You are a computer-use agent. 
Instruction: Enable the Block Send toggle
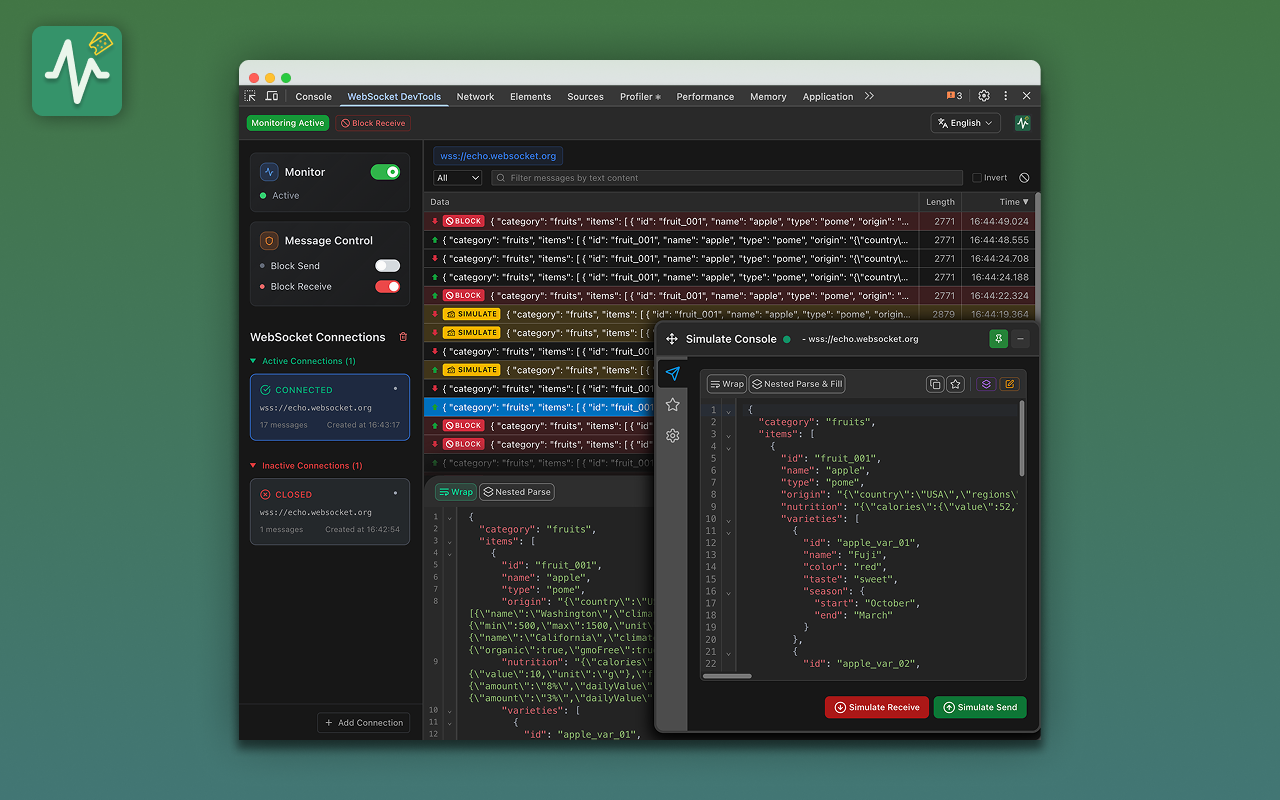[x=387, y=264]
